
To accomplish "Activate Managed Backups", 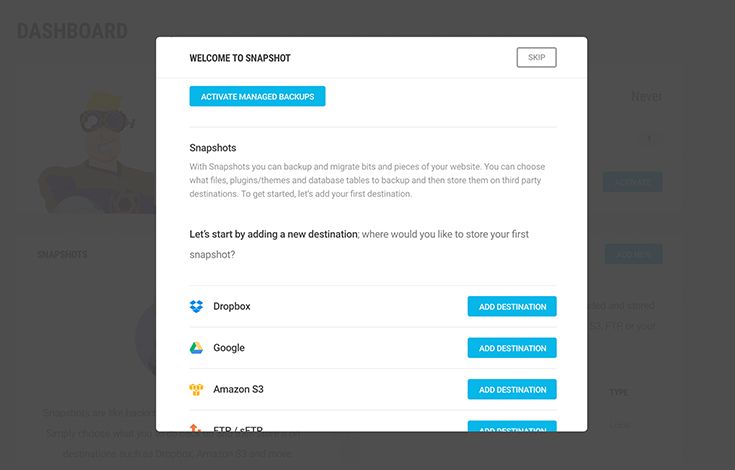I will click(x=257, y=96).
